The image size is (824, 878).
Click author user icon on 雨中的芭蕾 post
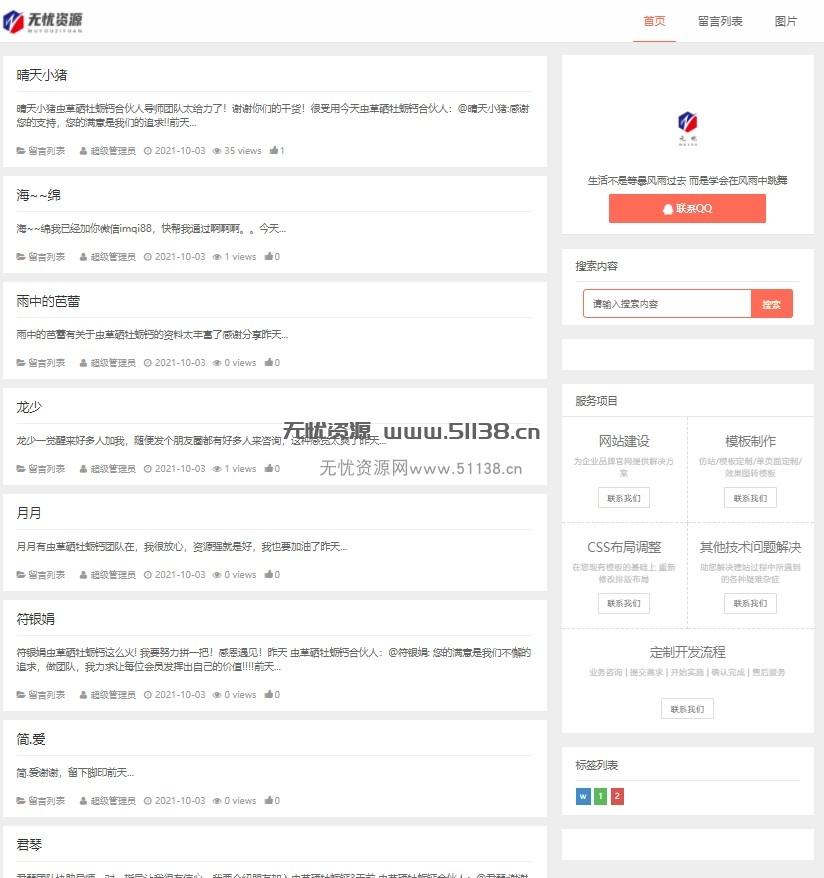pos(83,363)
